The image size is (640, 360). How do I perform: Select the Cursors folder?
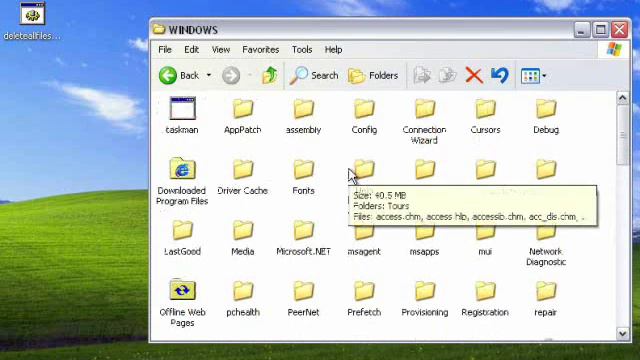pyautogui.click(x=485, y=116)
